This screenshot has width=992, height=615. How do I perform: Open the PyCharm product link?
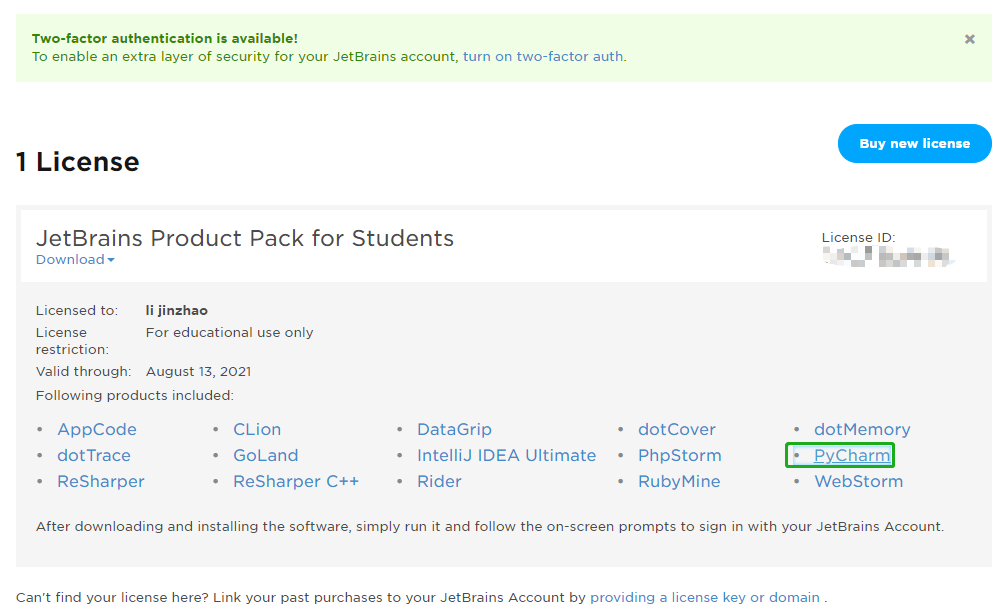coord(852,455)
